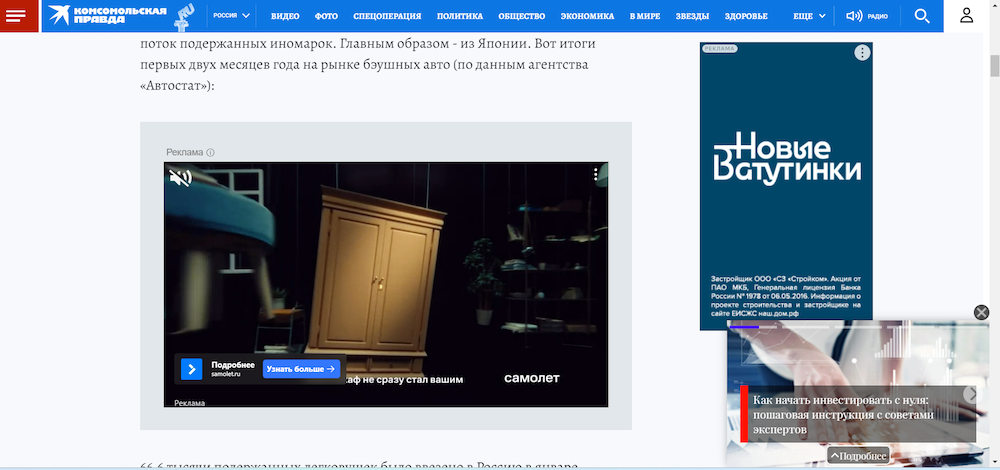This screenshot has height=470, width=1000.
Task: Click the ad info icon next to Реклама
Action: tap(211, 153)
